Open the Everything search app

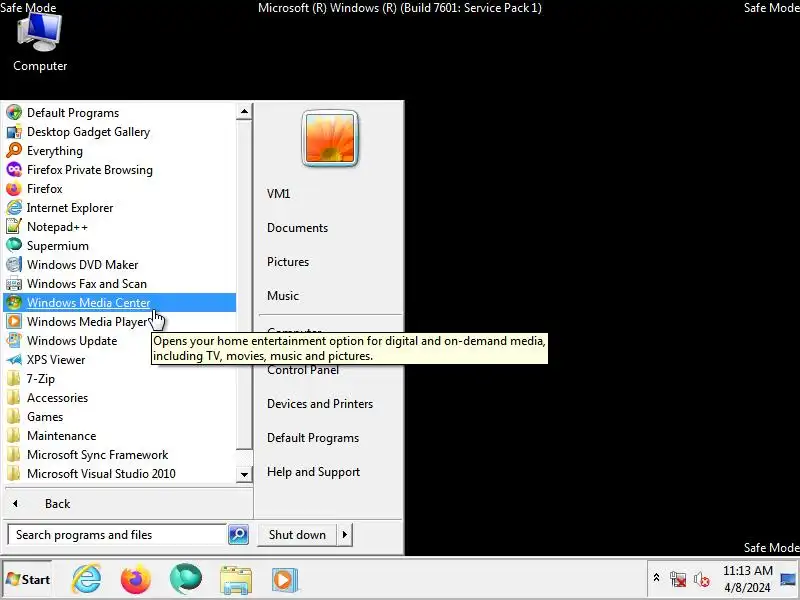point(119,151)
